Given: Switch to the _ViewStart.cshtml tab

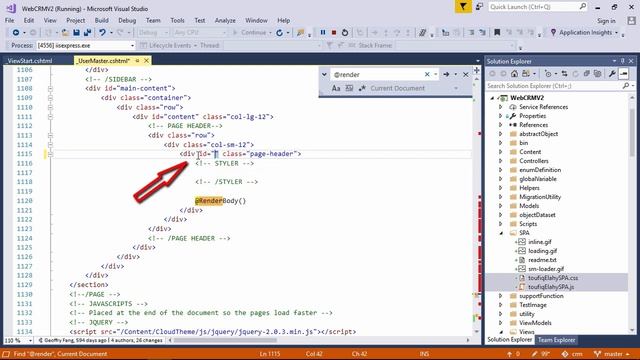Looking at the screenshot, I should pos(30,61).
